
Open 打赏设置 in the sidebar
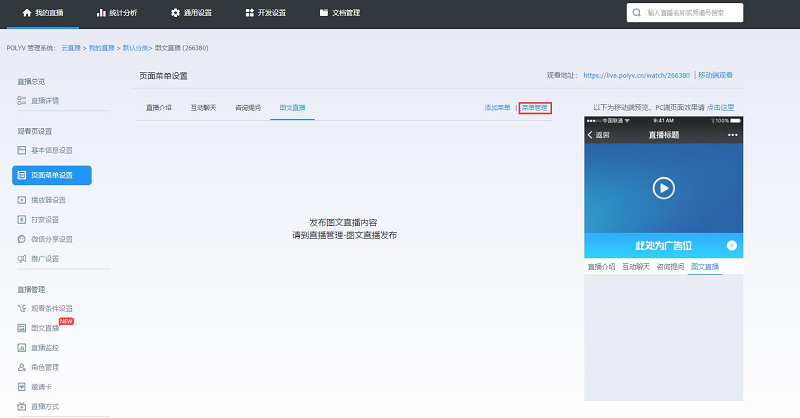pyautogui.click(x=45, y=219)
